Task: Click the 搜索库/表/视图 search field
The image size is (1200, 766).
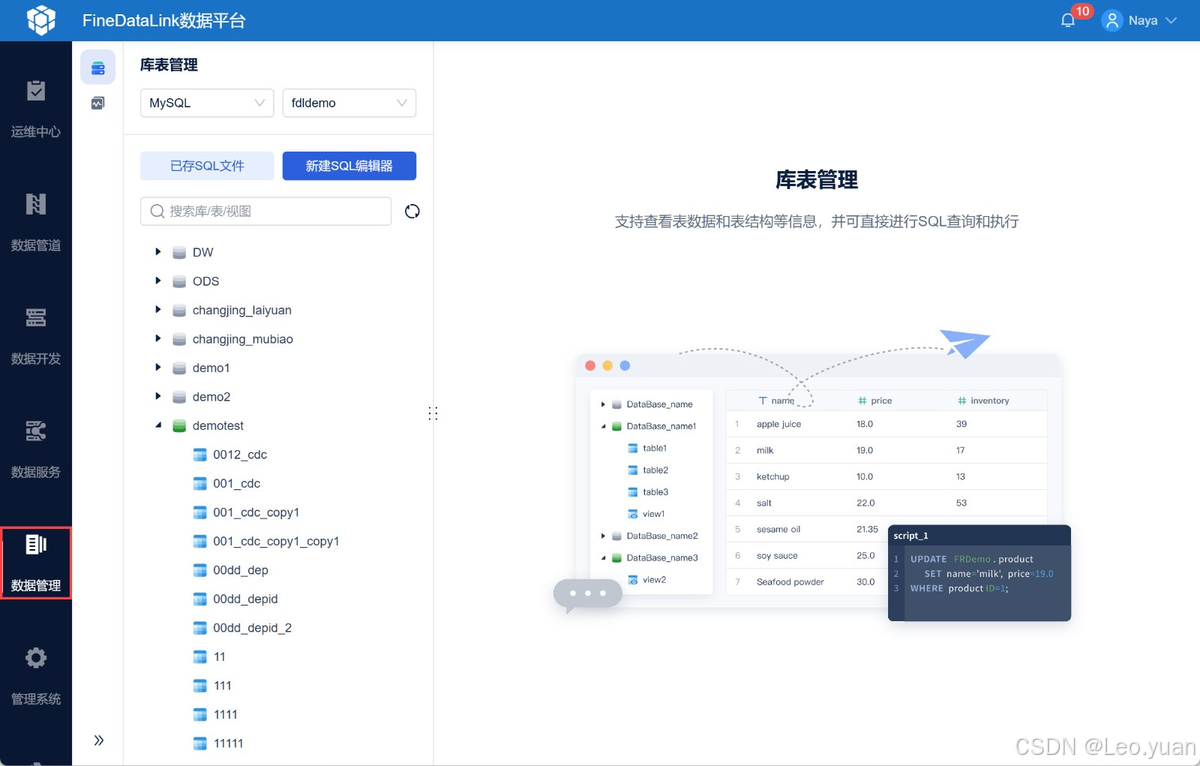Action: coord(266,211)
